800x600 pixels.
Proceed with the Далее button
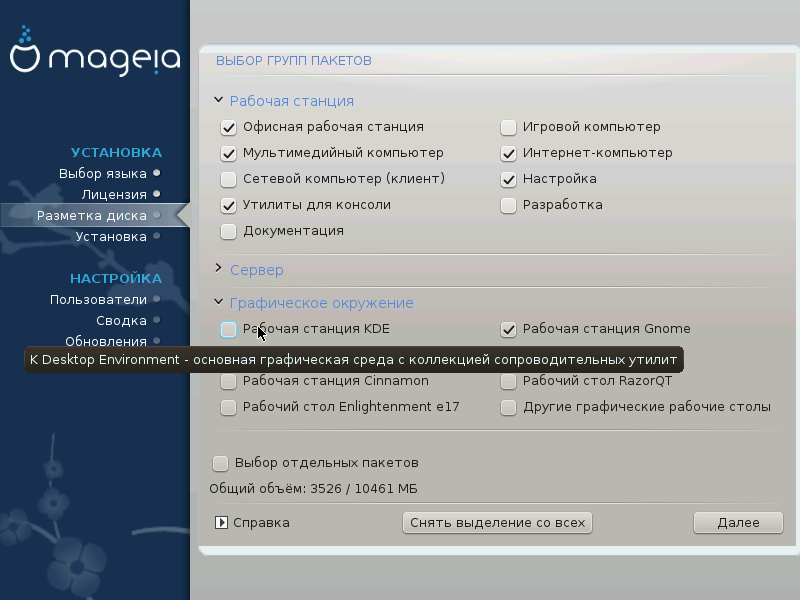pos(738,523)
